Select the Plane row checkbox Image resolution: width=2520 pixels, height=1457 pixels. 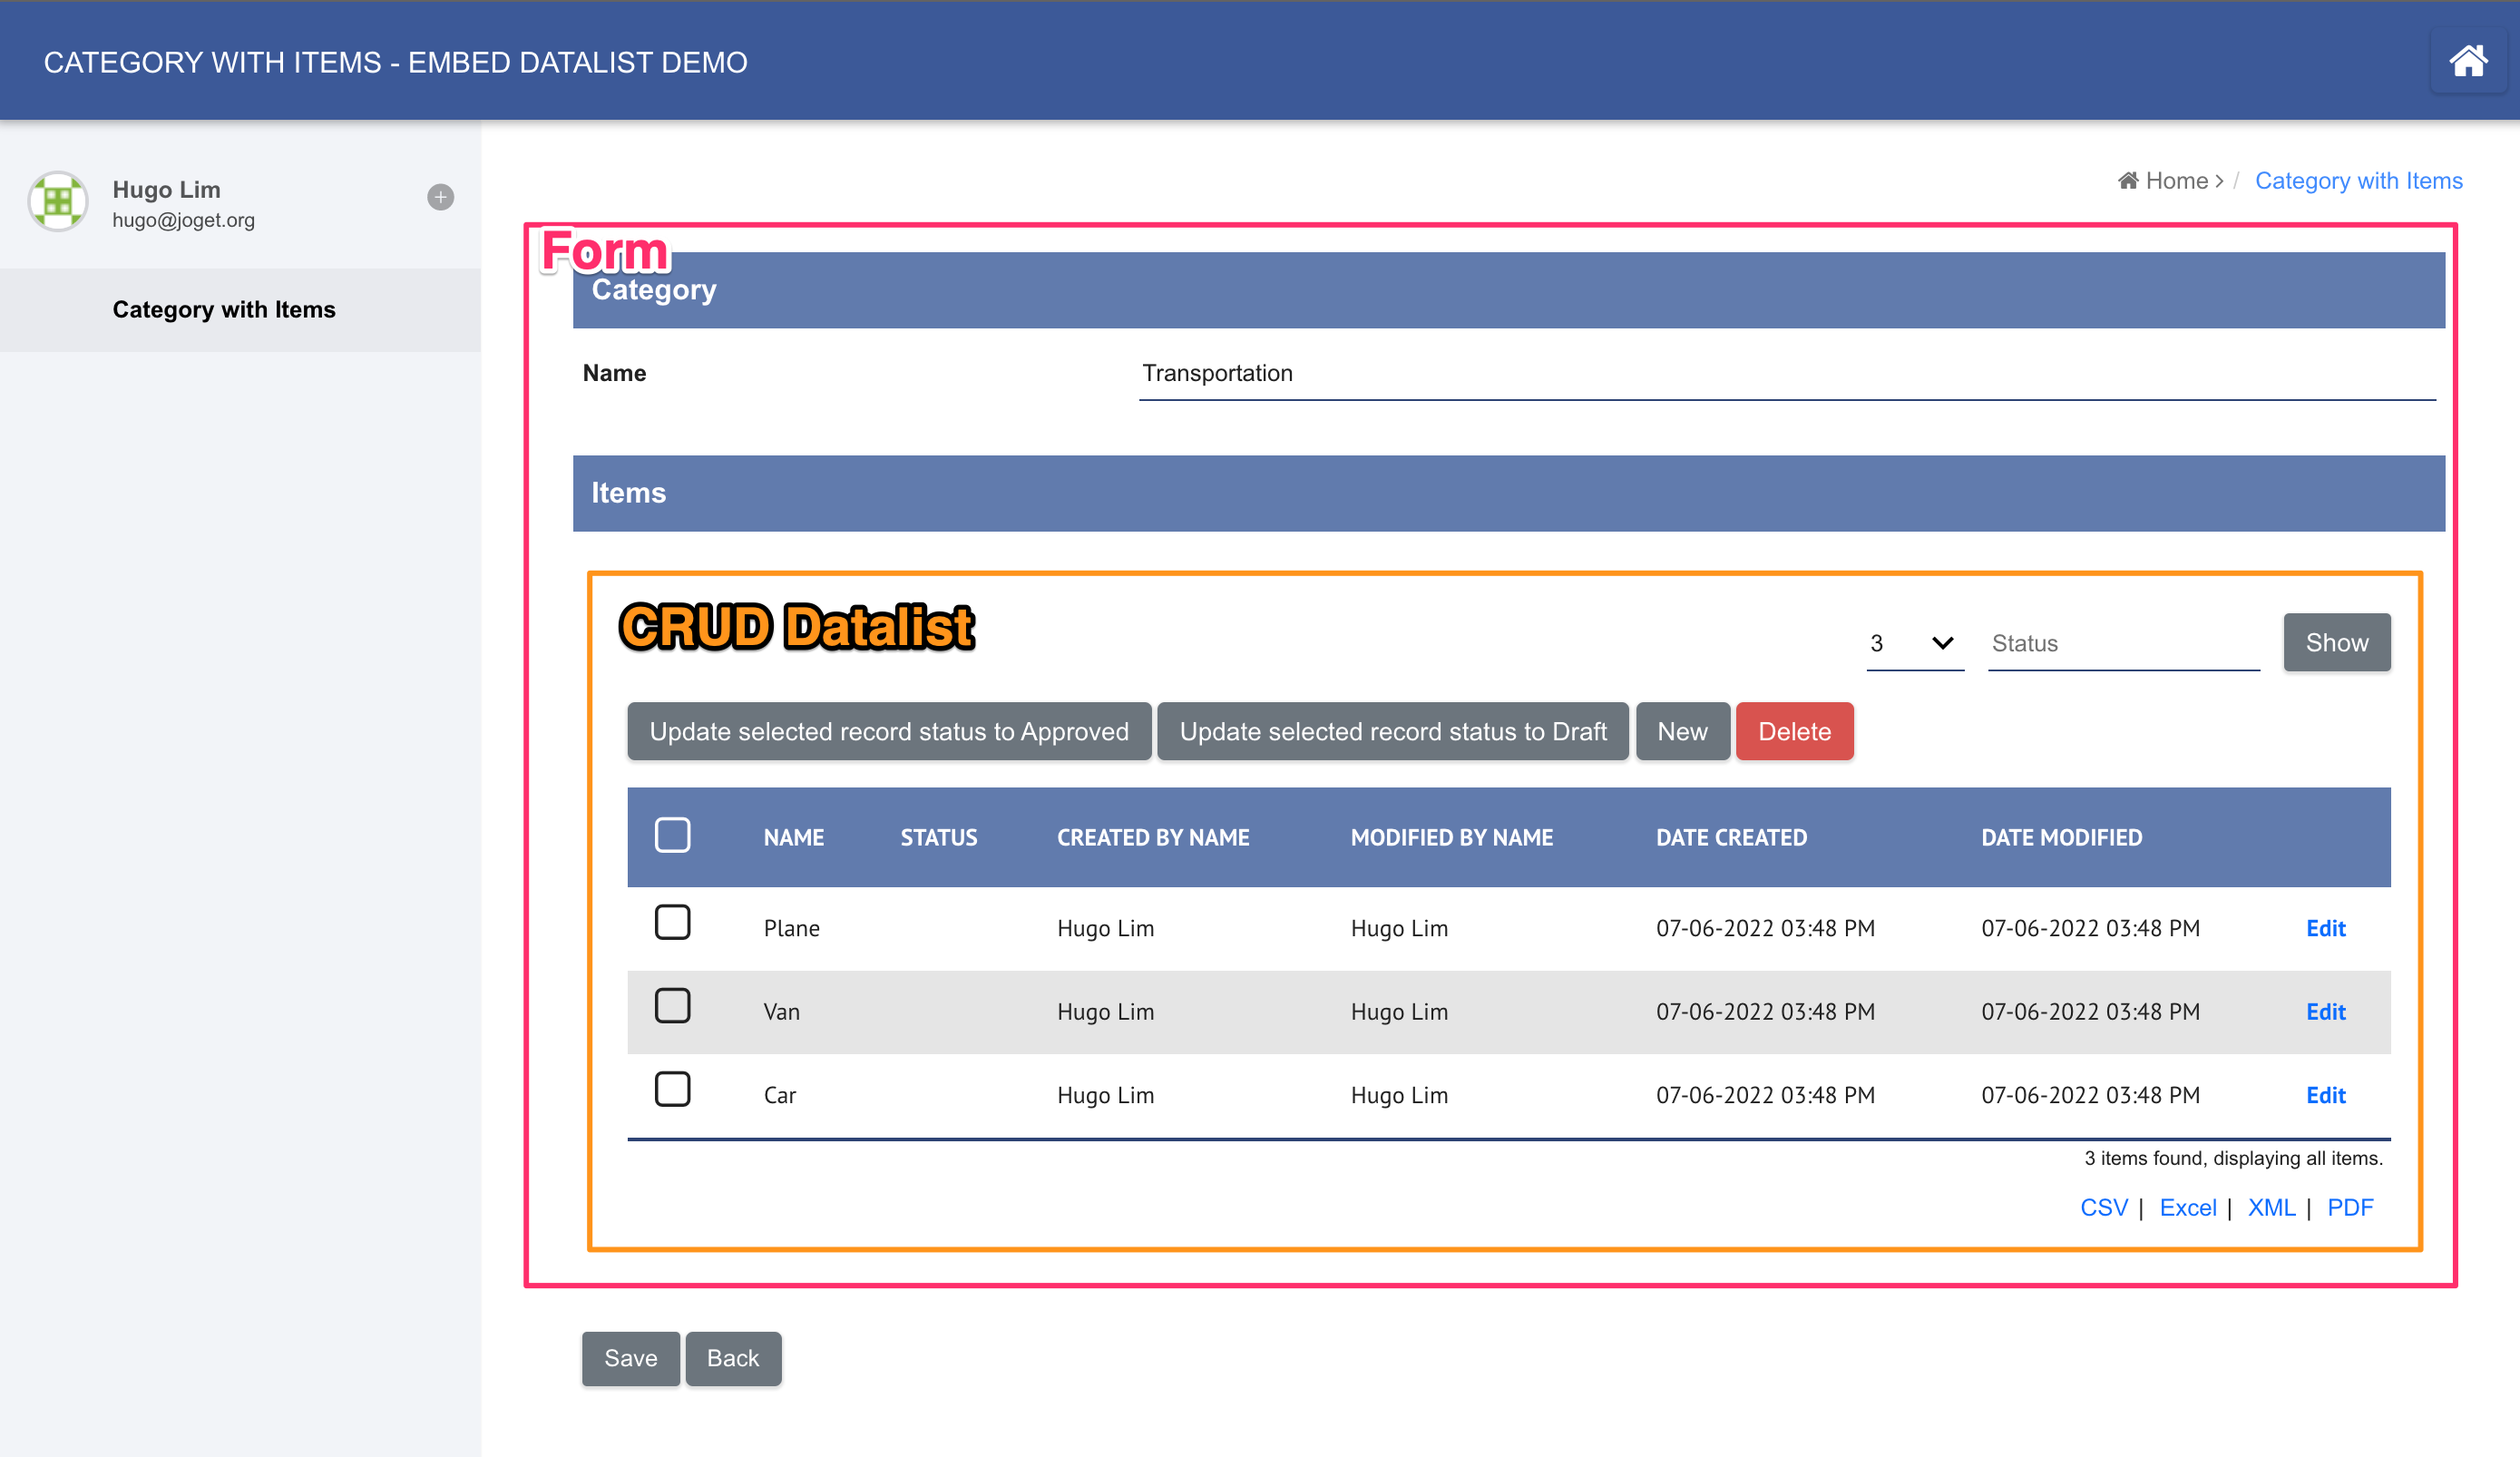pyautogui.click(x=672, y=922)
